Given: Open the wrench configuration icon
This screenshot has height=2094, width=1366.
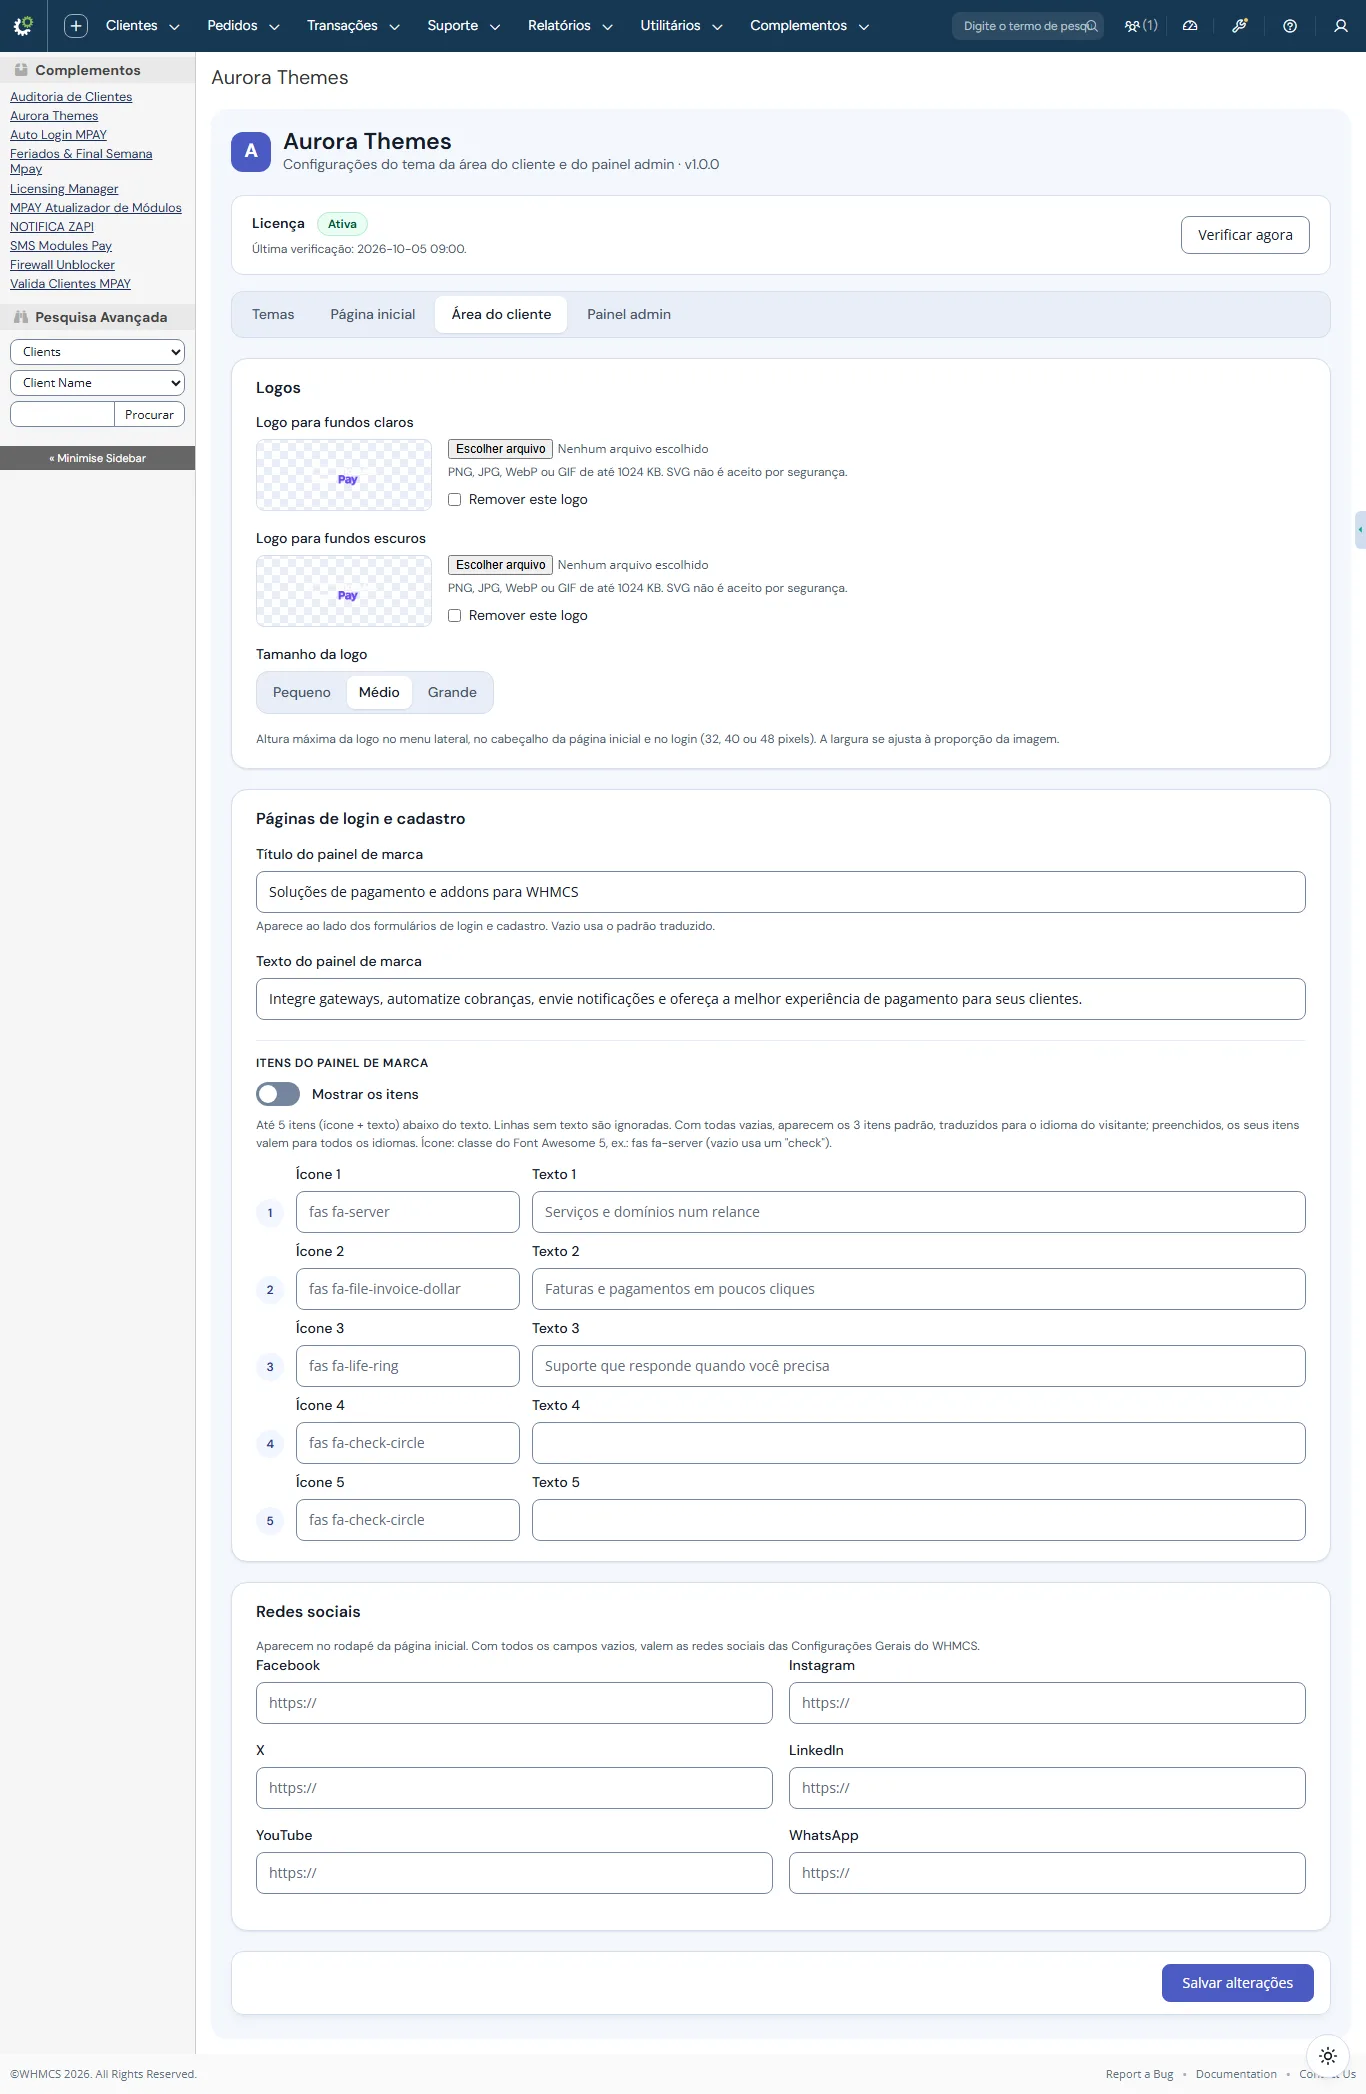Looking at the screenshot, I should (1240, 26).
